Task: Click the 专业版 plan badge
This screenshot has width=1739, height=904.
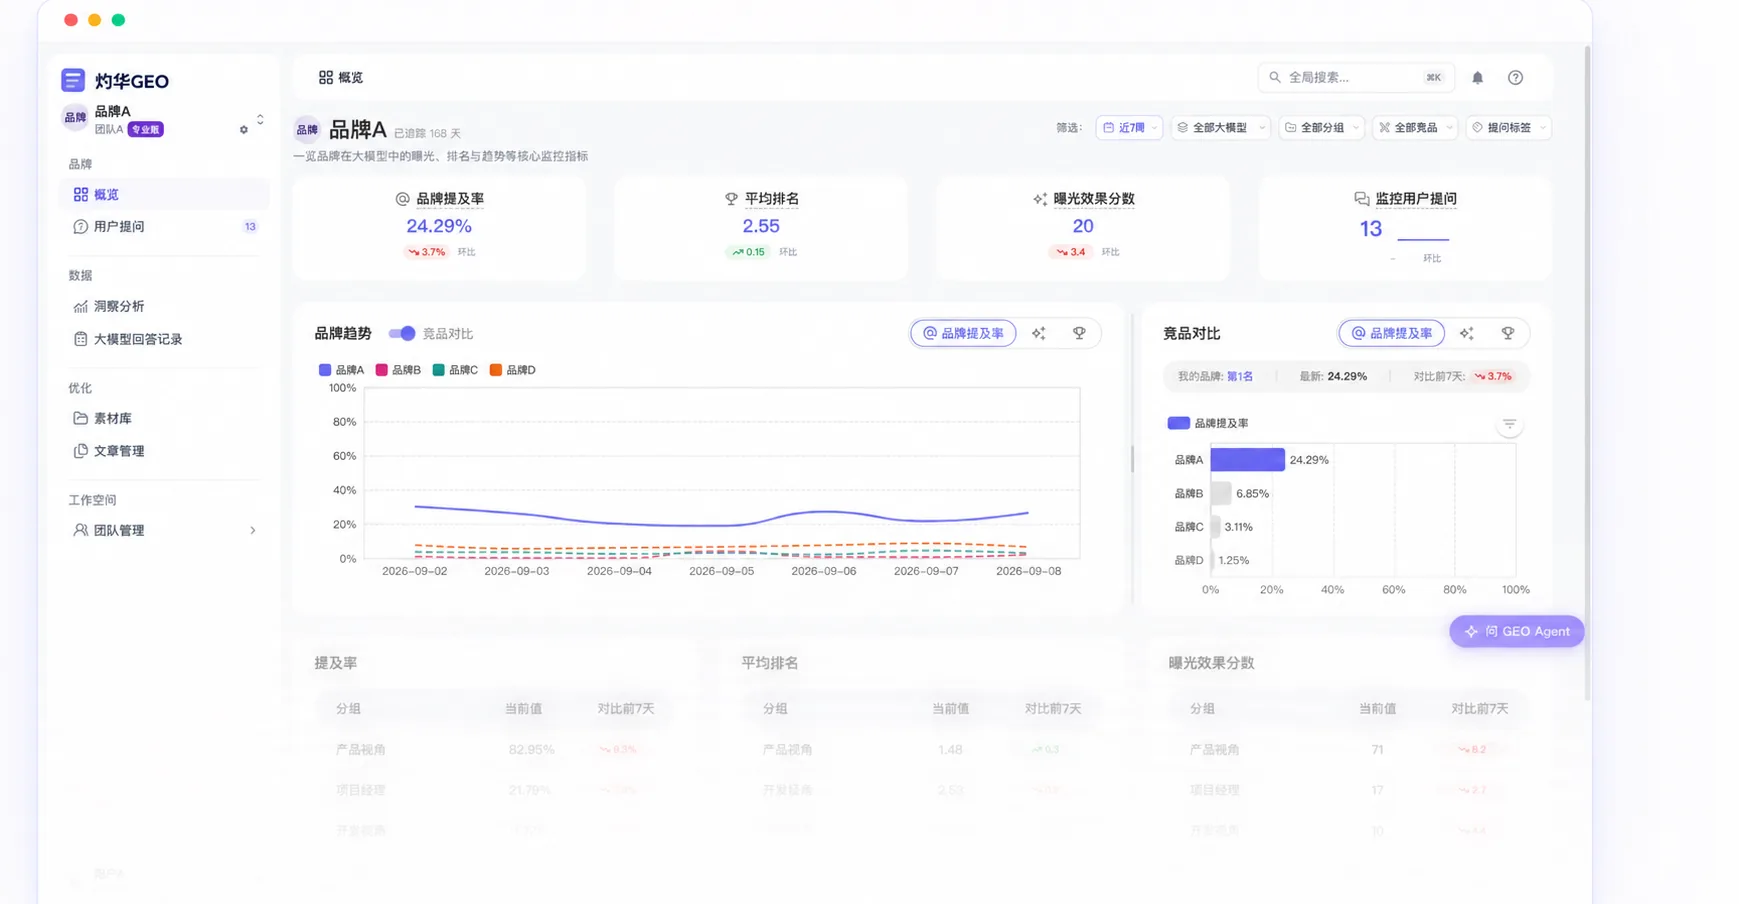Action: click(x=145, y=130)
